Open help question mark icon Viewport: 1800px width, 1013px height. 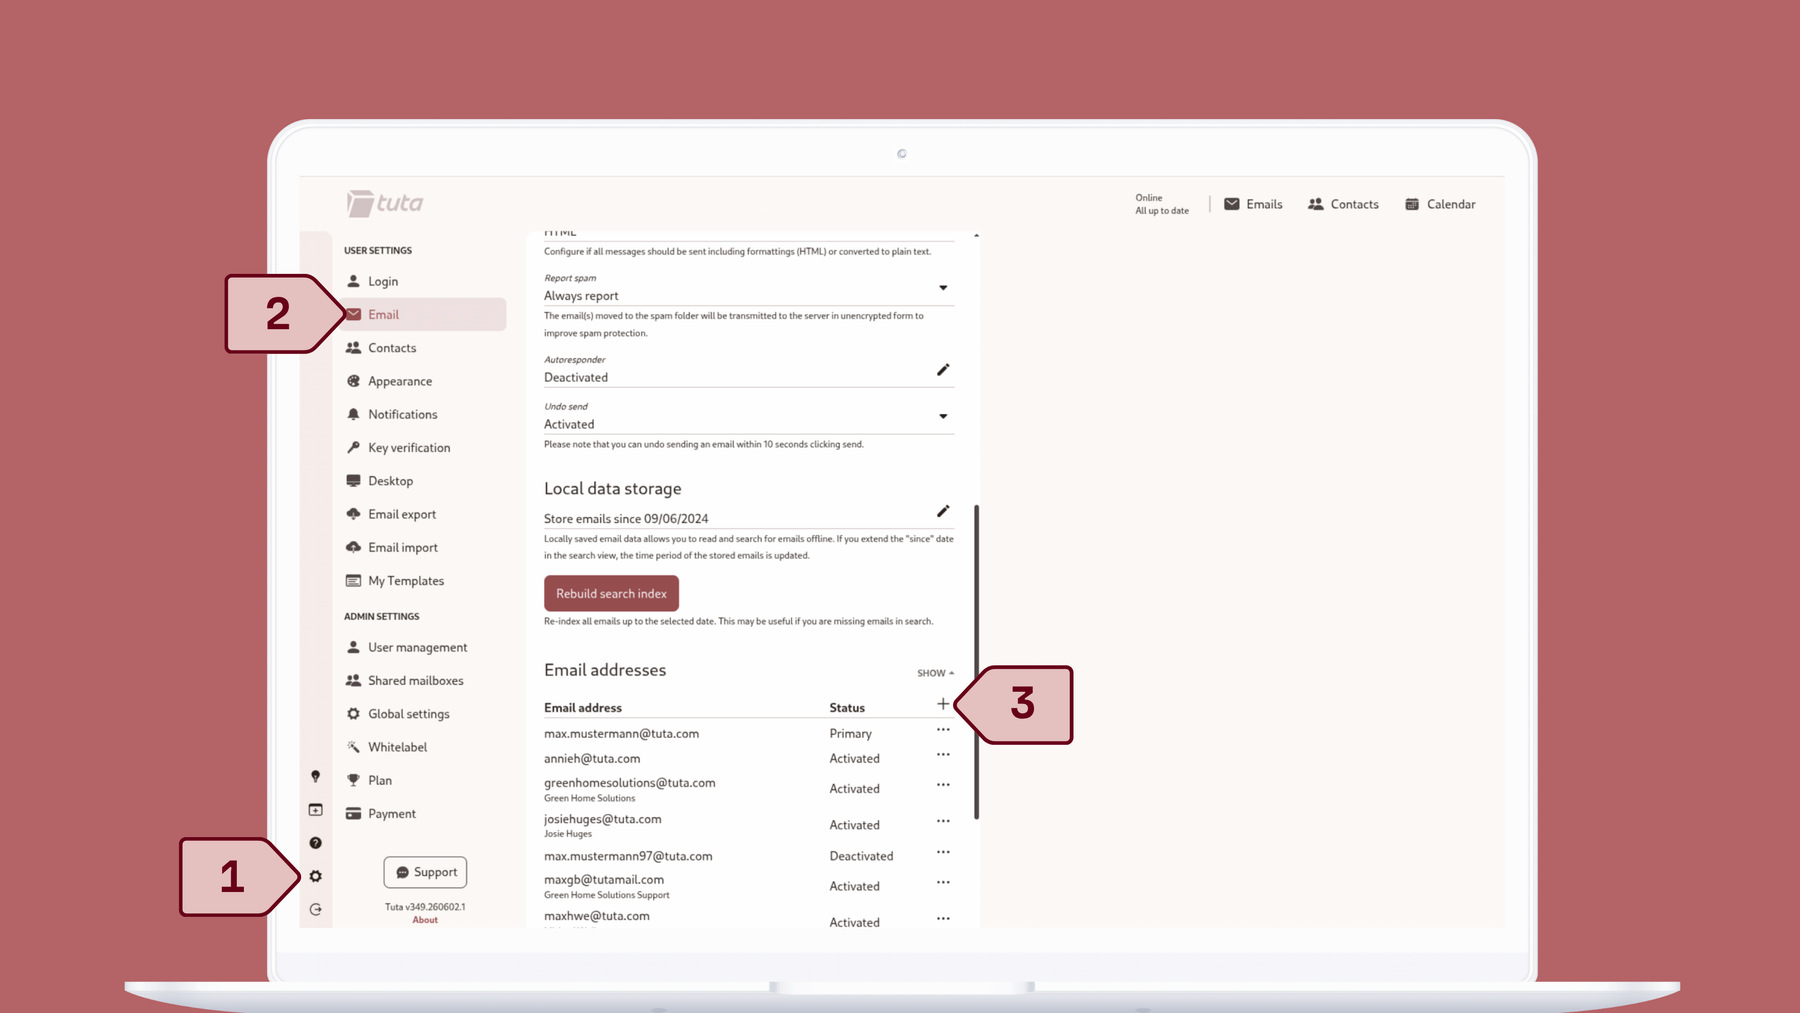315,843
